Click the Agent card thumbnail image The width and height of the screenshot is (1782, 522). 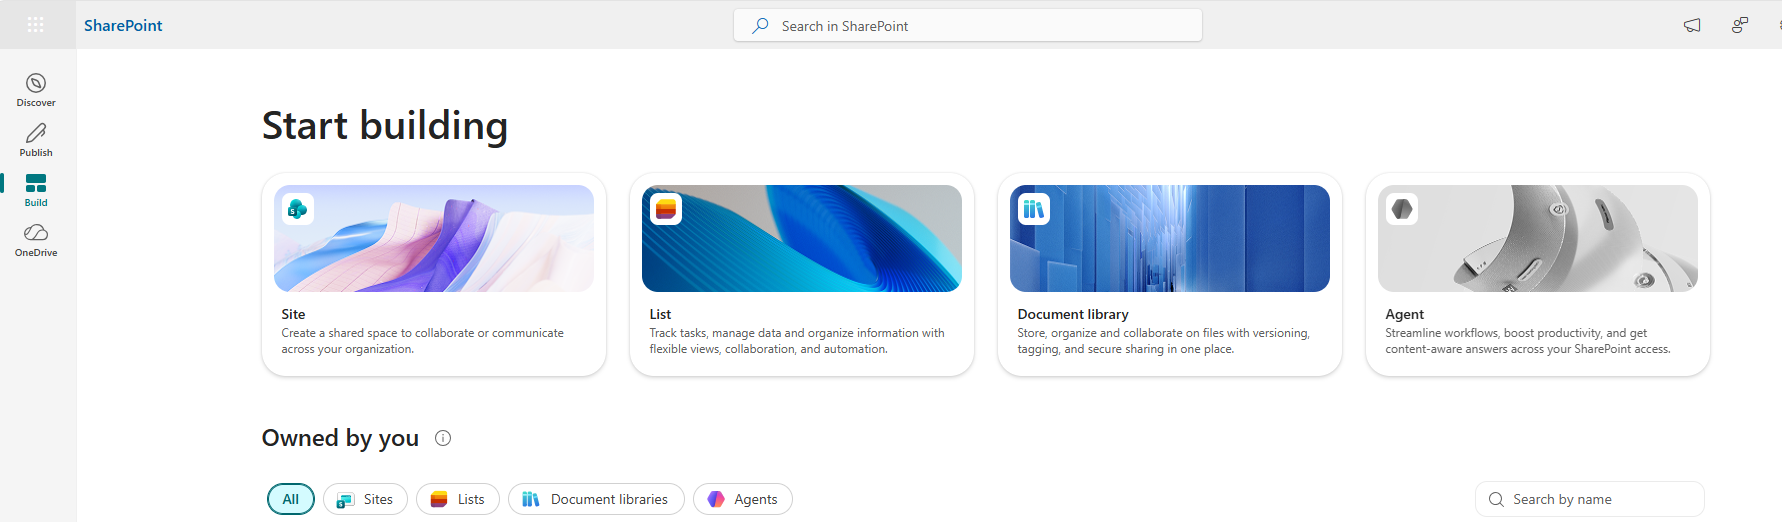(x=1538, y=238)
